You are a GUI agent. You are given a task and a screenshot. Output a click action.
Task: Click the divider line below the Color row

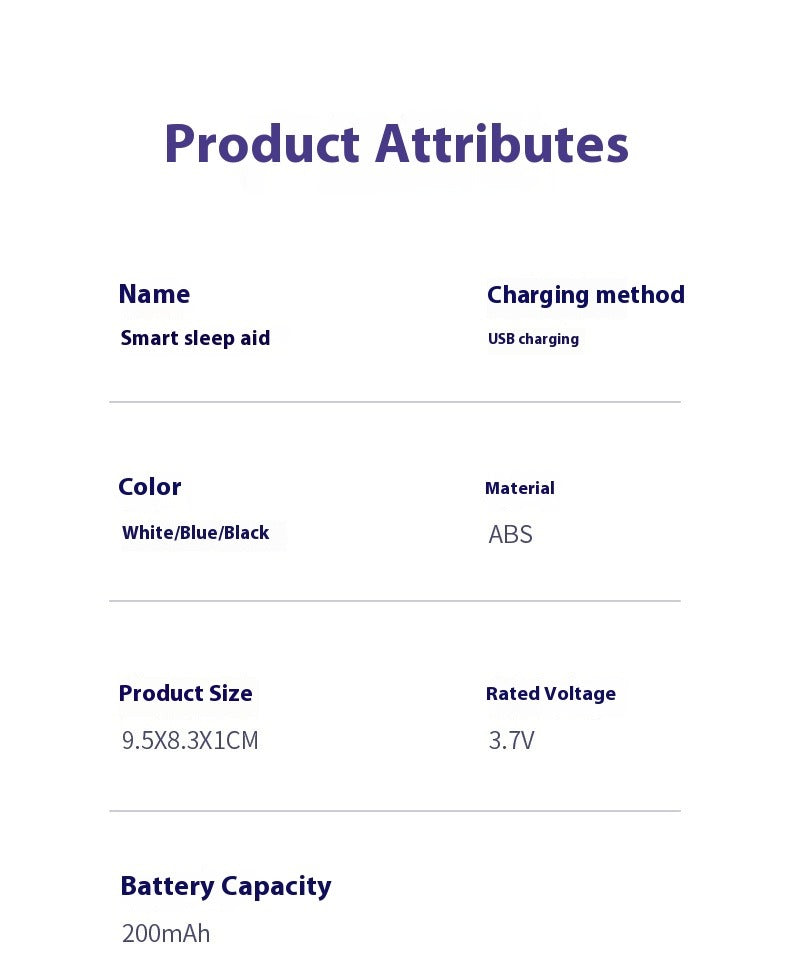click(394, 601)
